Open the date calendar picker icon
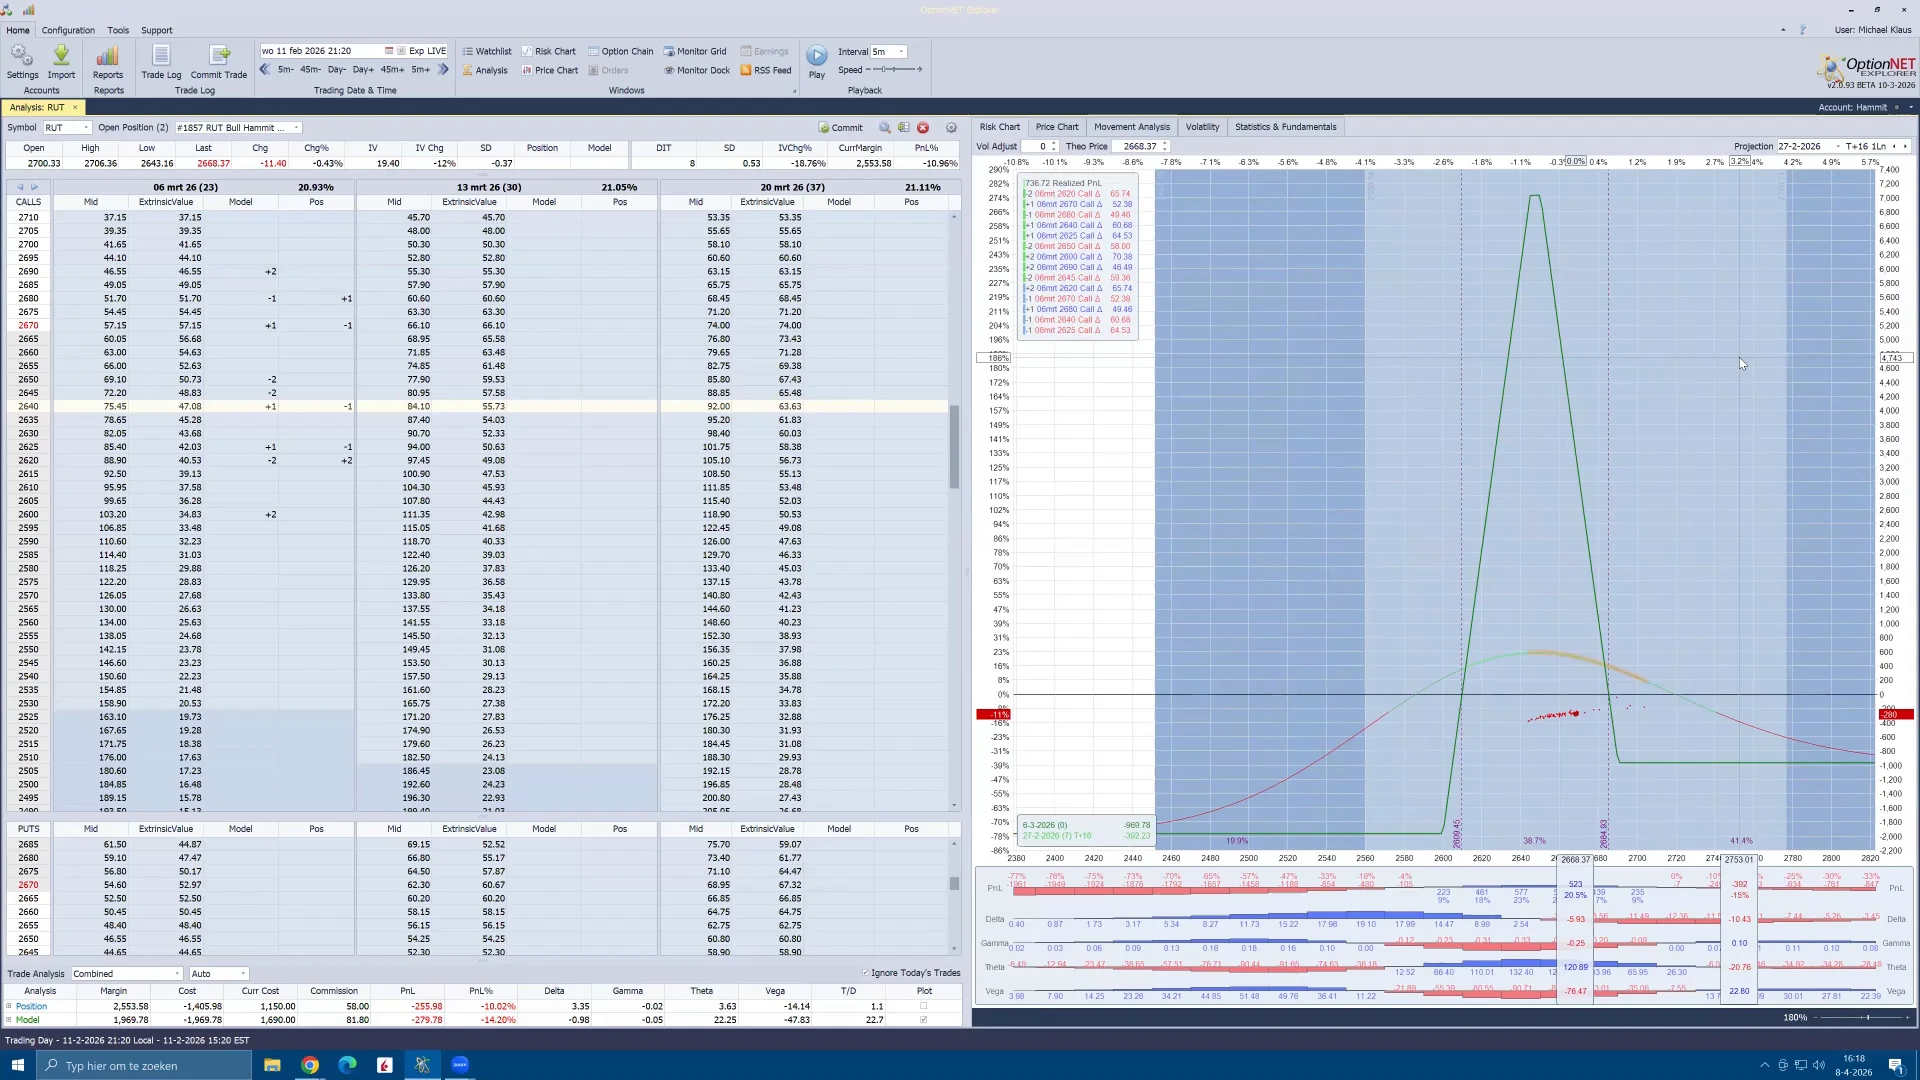This screenshot has height=1080, width=1920. (x=389, y=51)
